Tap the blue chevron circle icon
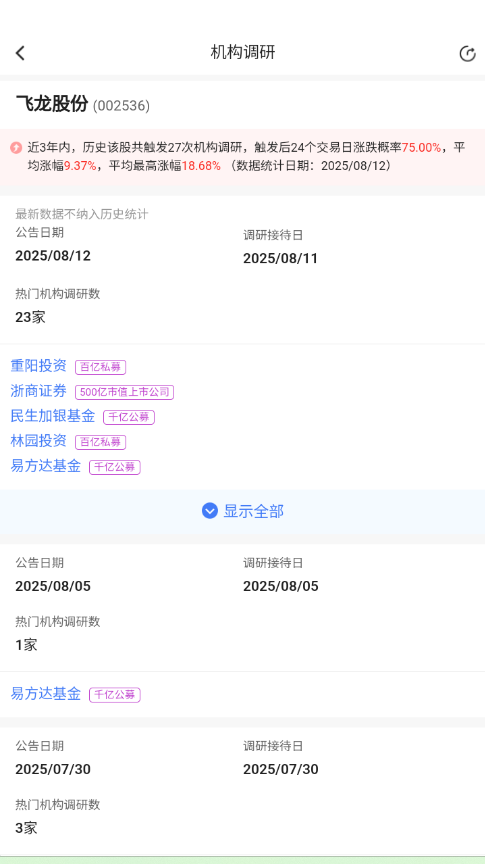This screenshot has width=485, height=864. [209, 511]
